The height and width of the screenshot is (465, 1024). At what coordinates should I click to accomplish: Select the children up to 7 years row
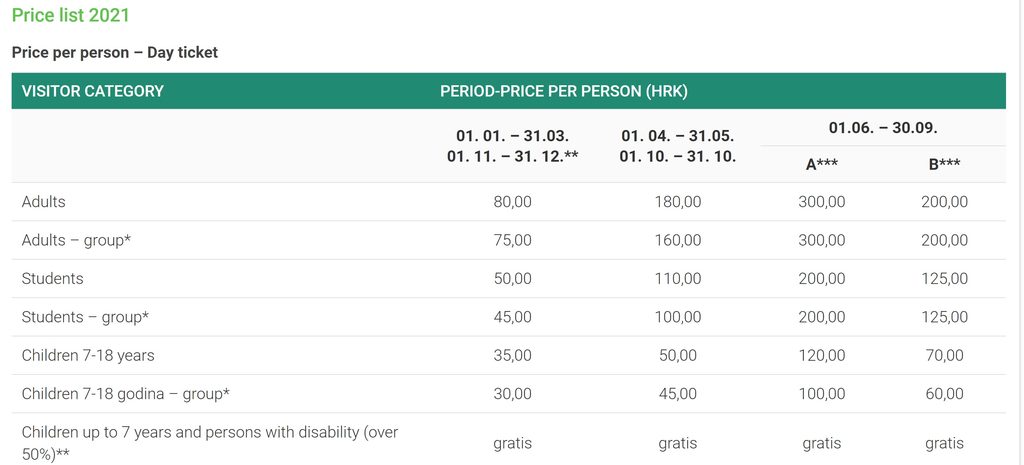click(x=509, y=443)
